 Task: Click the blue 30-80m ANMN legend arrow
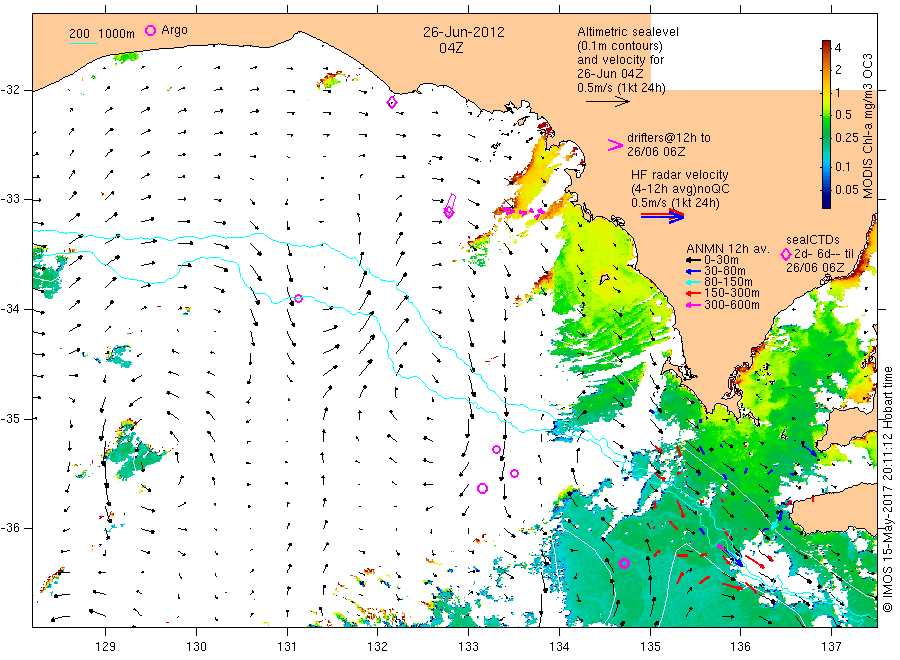693,271
